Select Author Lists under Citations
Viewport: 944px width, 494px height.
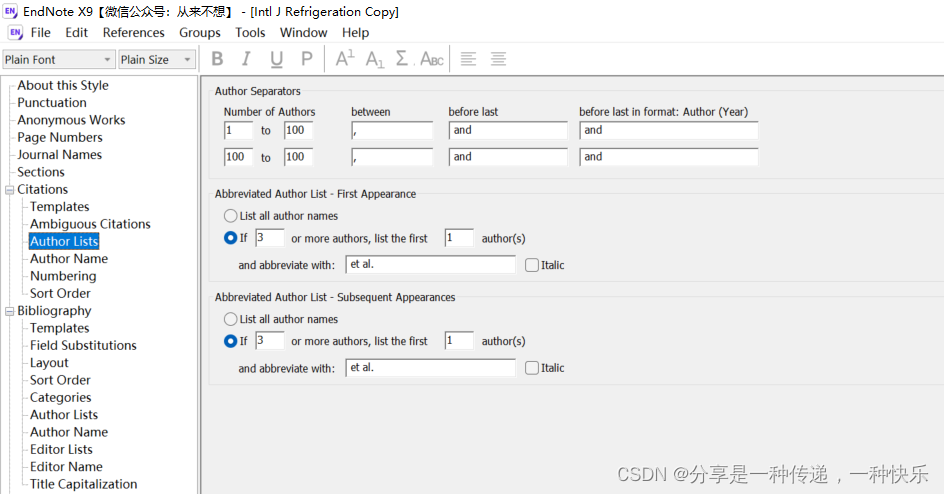[64, 241]
